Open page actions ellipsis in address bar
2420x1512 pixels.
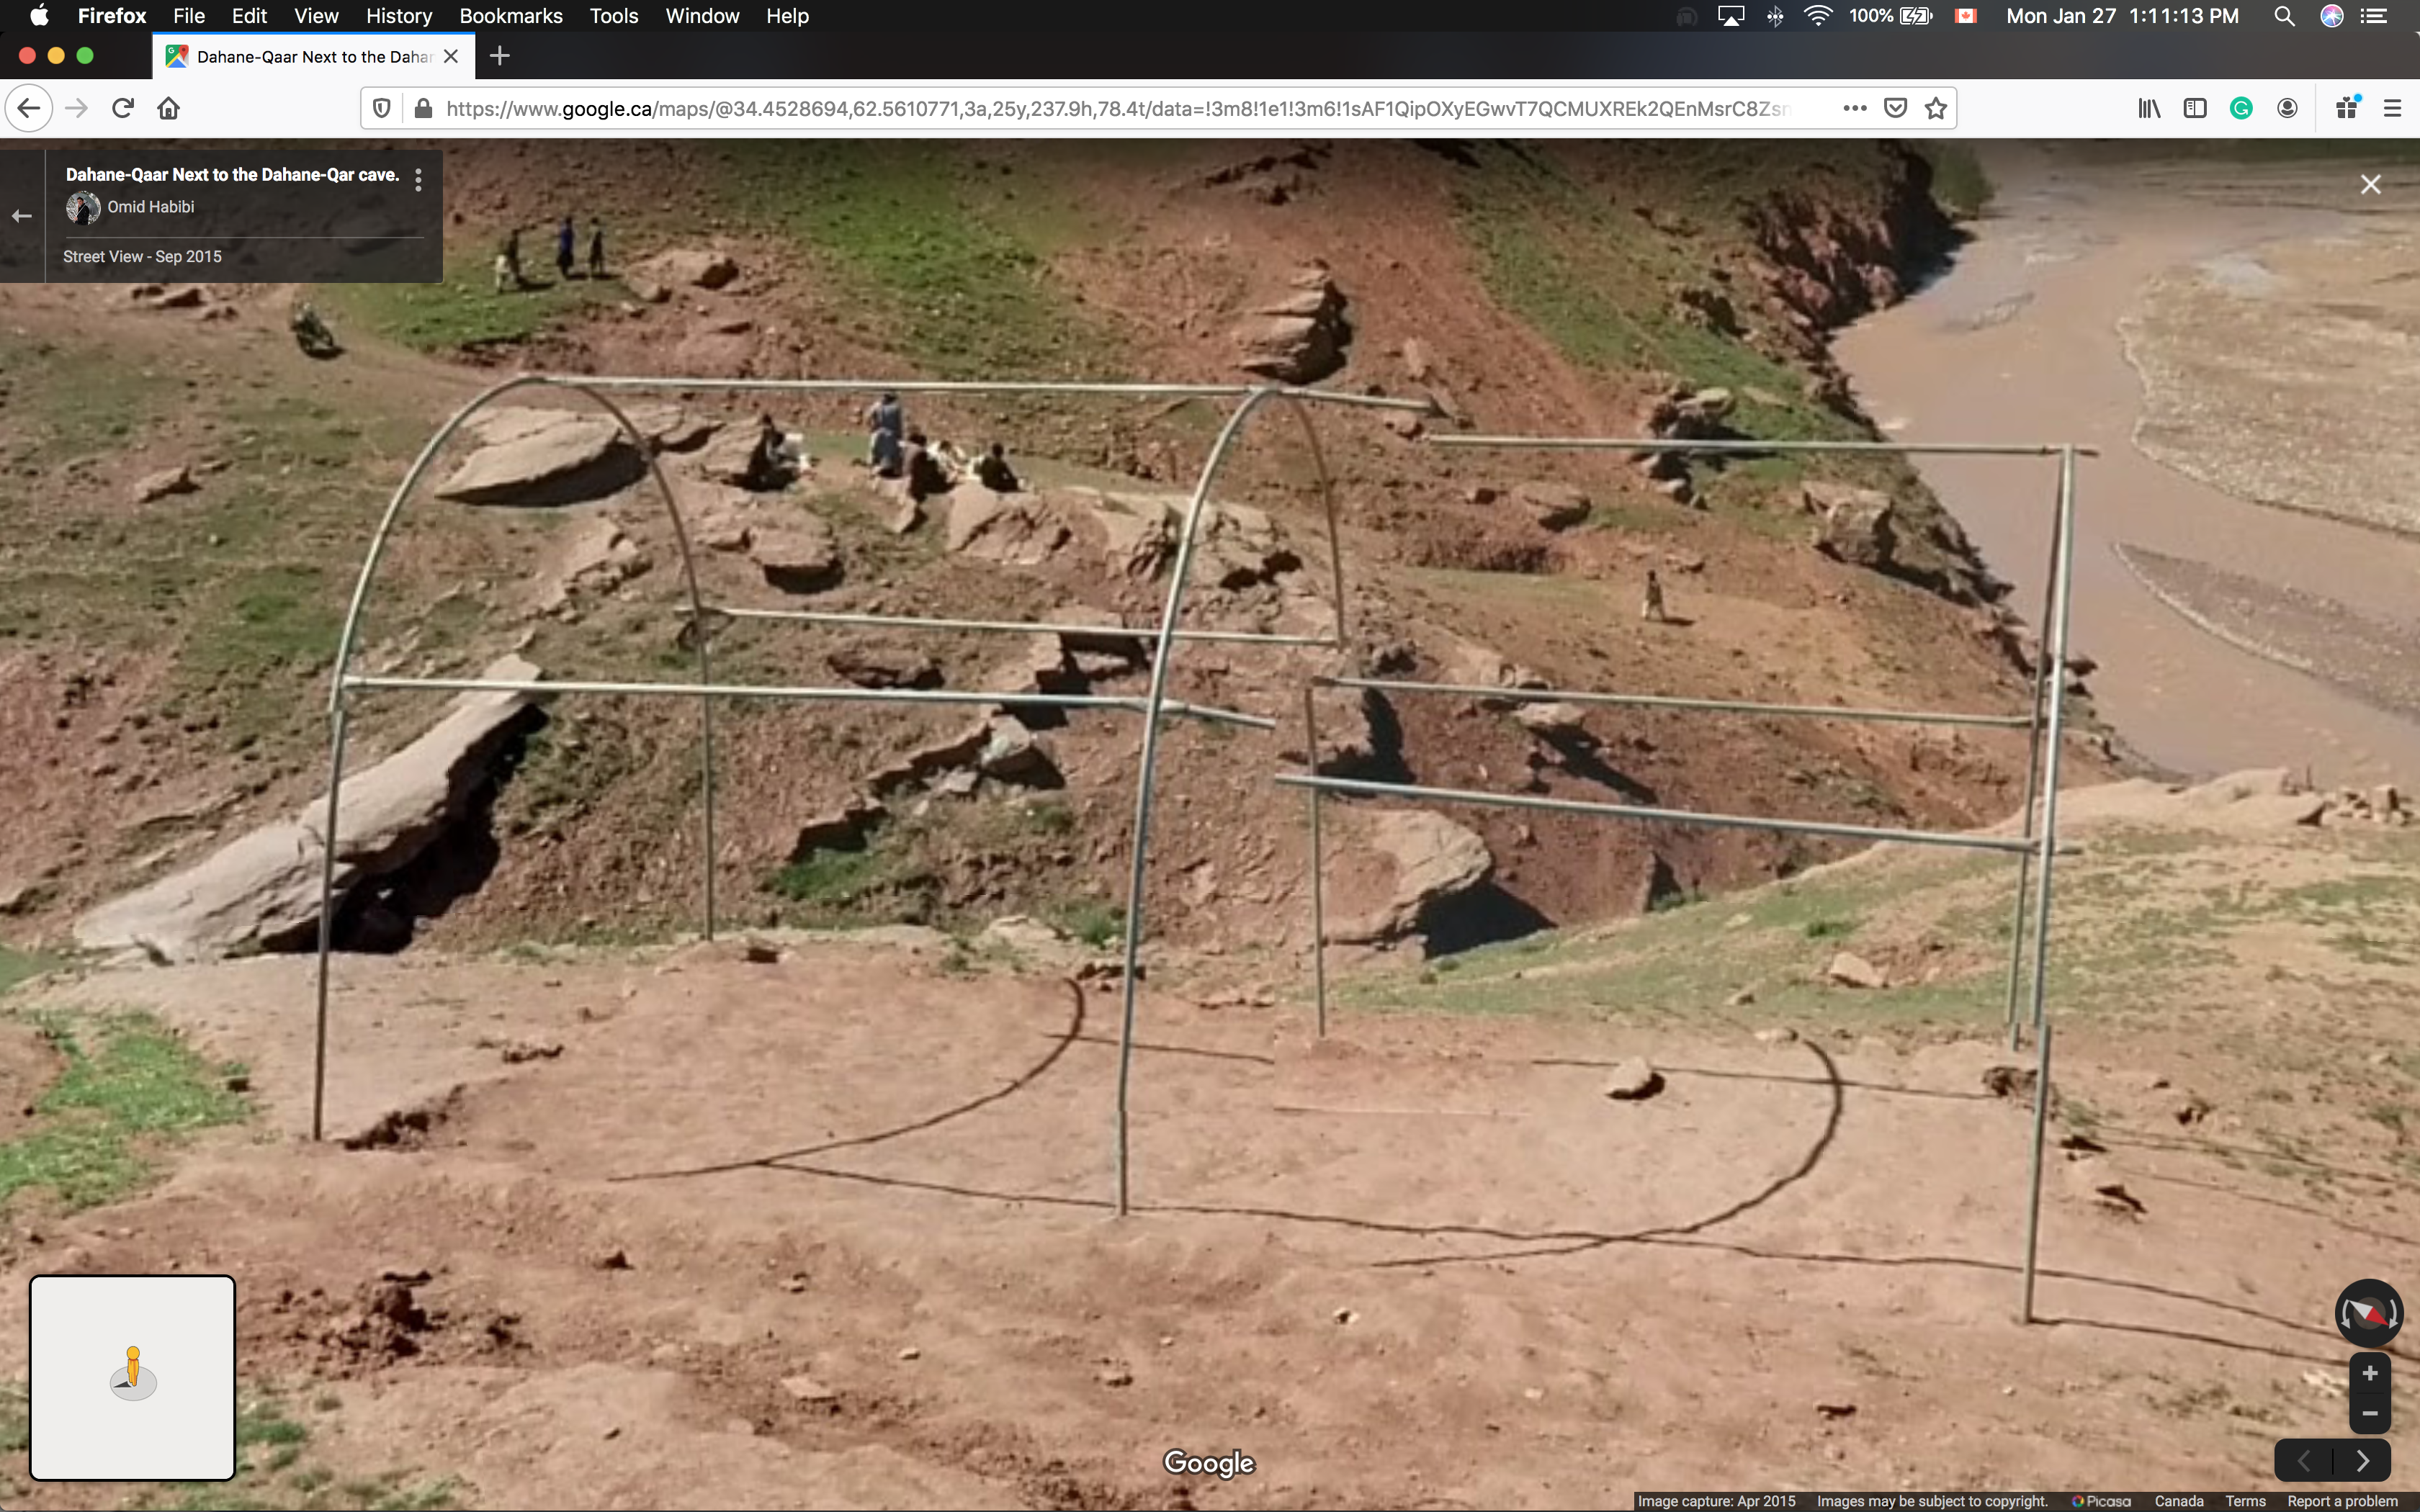point(1855,108)
